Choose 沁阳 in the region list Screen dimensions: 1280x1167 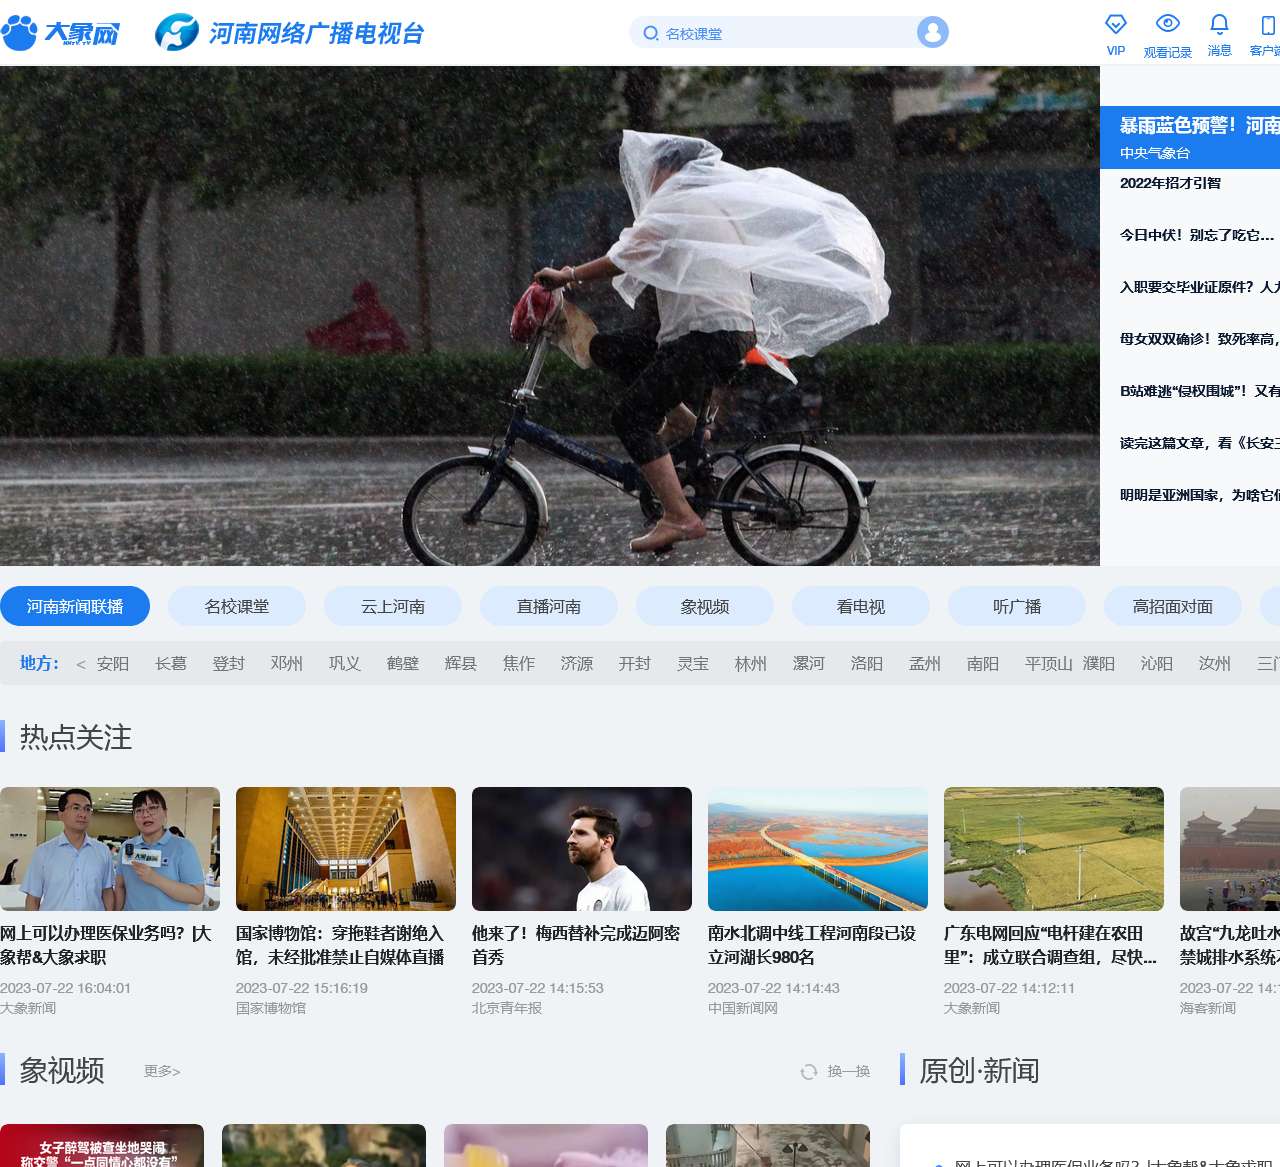point(1157,664)
